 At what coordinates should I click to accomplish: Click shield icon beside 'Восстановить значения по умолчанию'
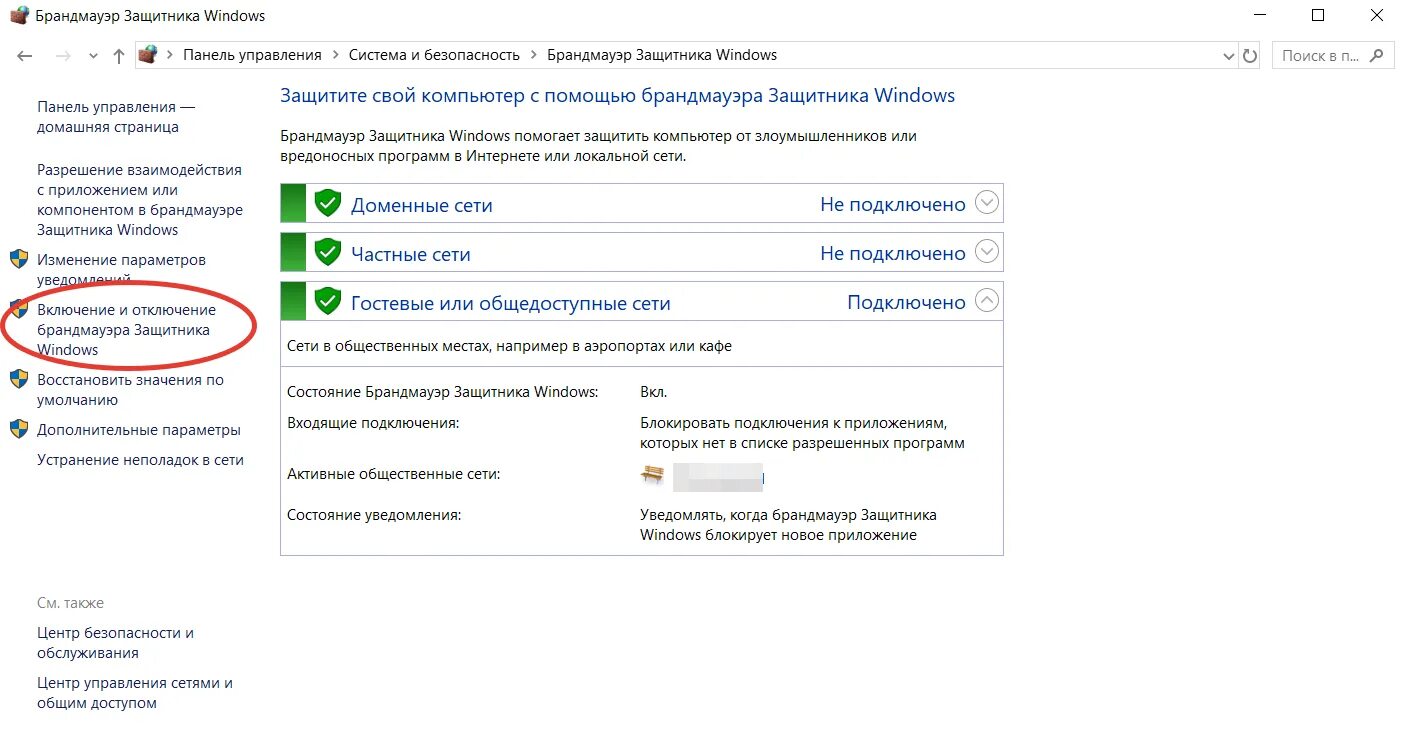[x=18, y=380]
